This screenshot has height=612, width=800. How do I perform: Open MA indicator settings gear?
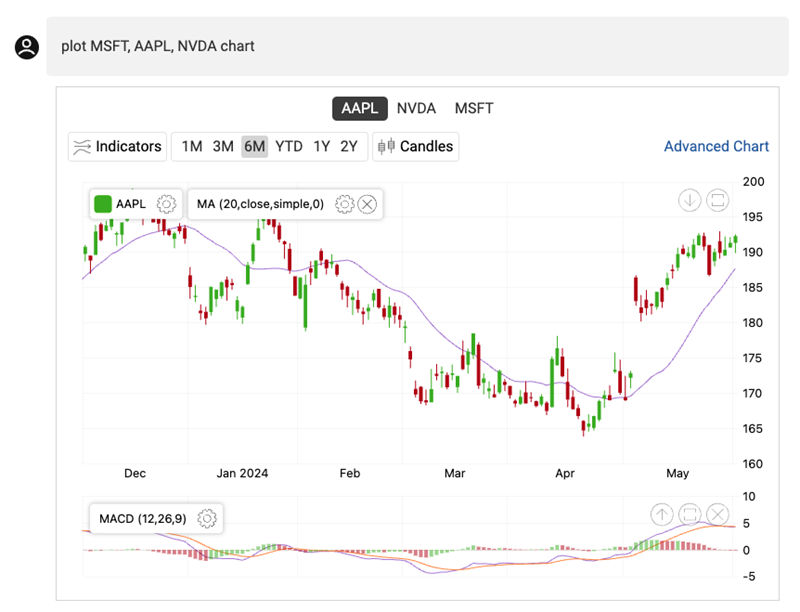(345, 204)
